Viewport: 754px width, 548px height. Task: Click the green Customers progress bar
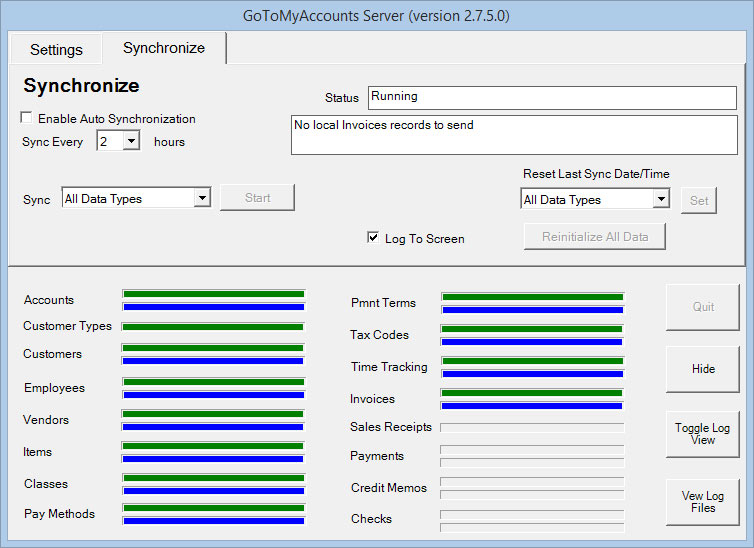(214, 348)
